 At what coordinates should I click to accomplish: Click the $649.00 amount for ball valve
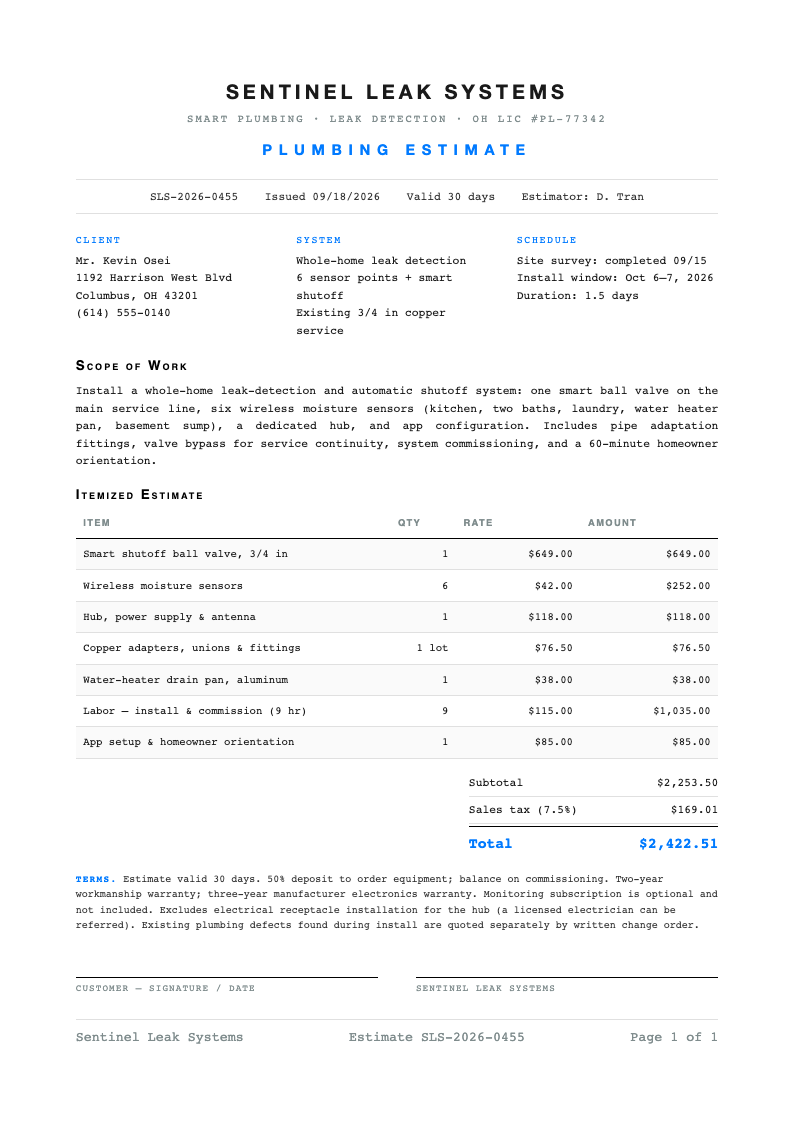pos(688,554)
